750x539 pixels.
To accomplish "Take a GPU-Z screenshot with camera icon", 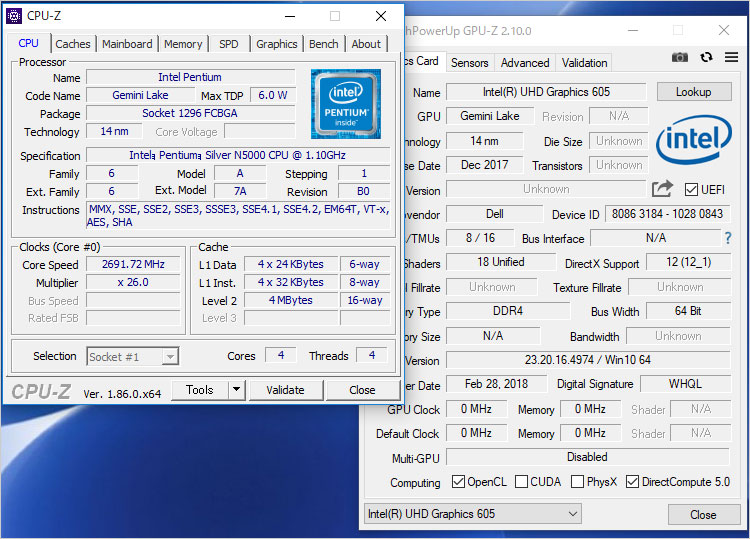I will 679,57.
